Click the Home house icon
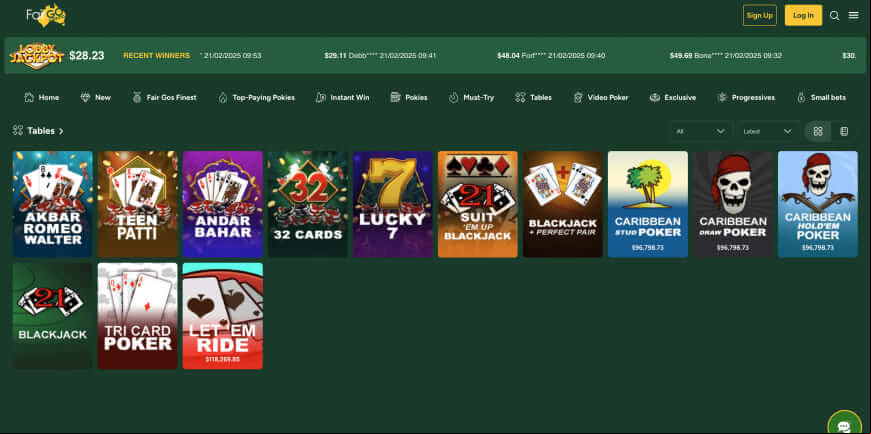The image size is (871, 434). 29,97
